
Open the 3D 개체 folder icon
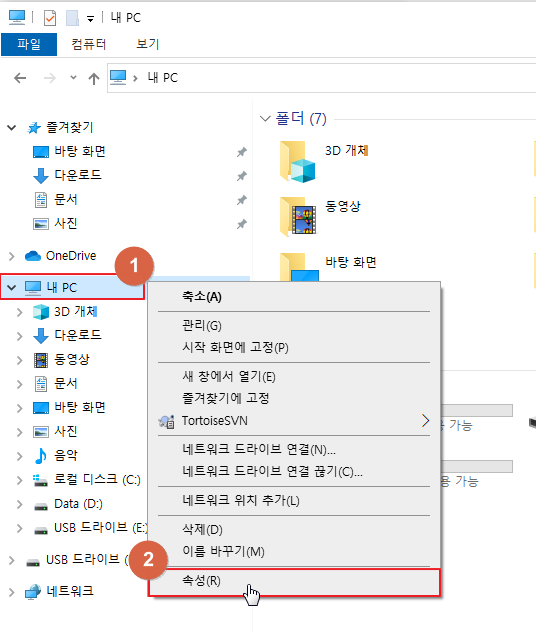click(x=298, y=161)
